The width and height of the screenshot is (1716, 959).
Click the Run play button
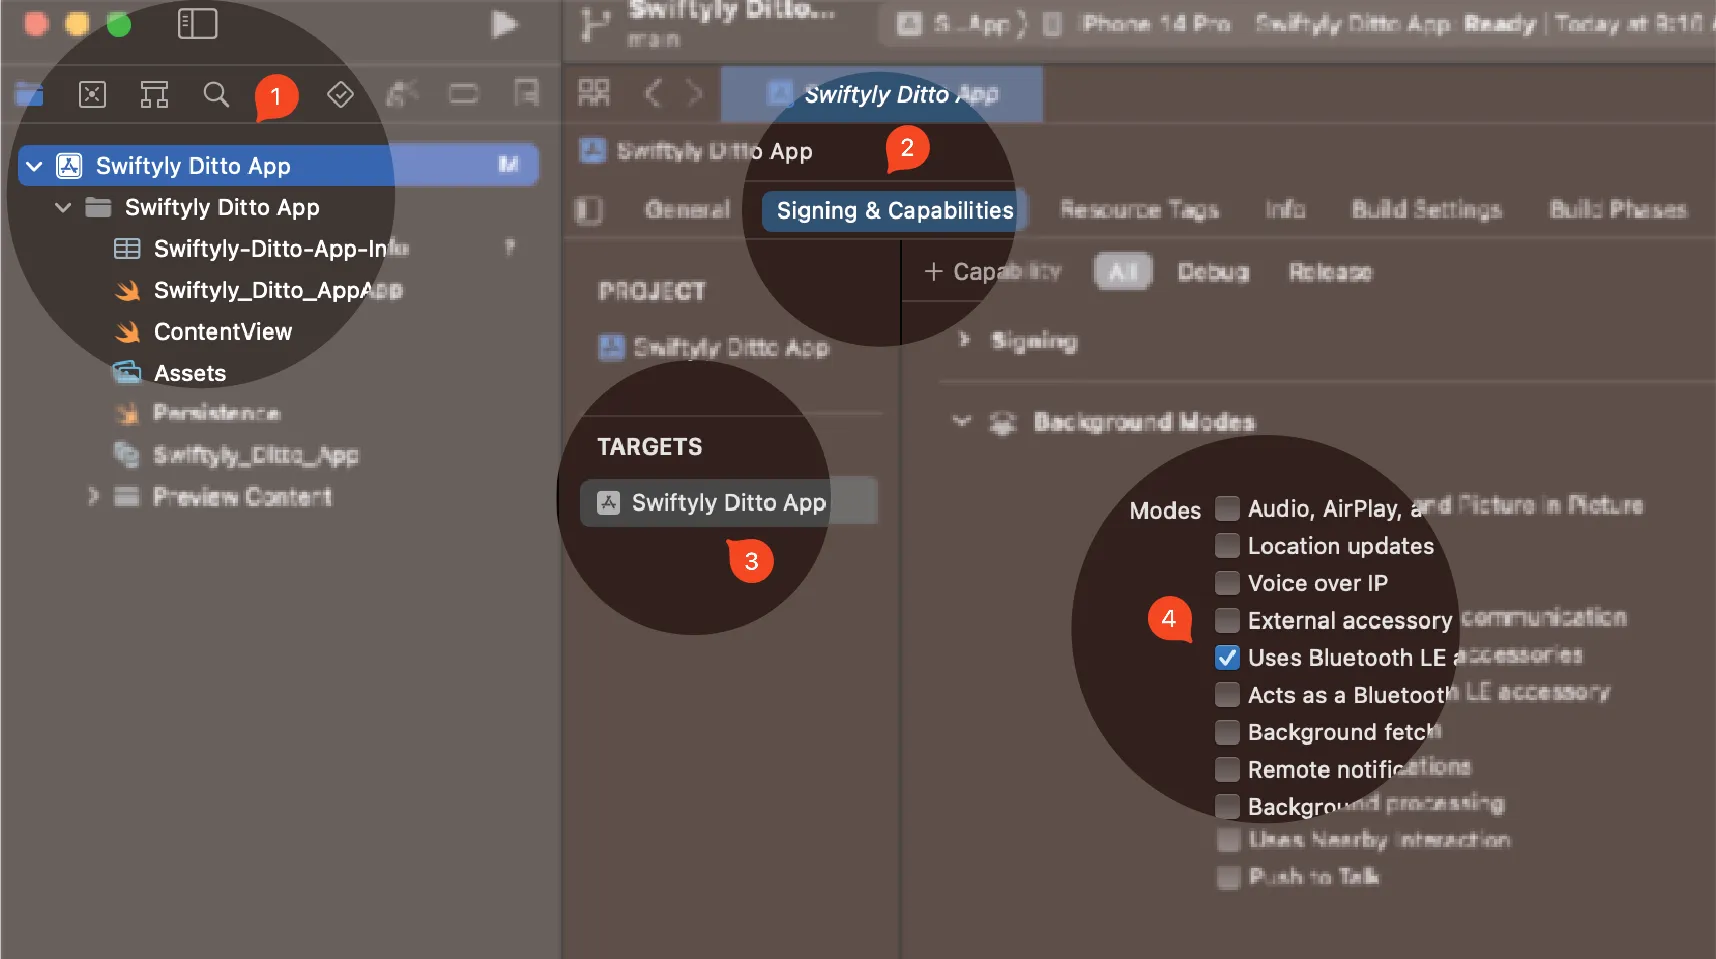click(505, 24)
